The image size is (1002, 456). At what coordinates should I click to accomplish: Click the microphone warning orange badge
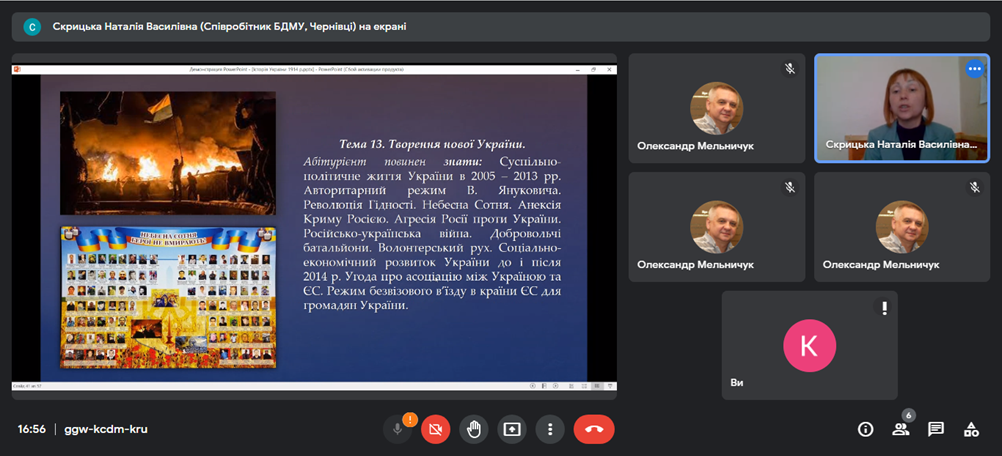(x=410, y=420)
